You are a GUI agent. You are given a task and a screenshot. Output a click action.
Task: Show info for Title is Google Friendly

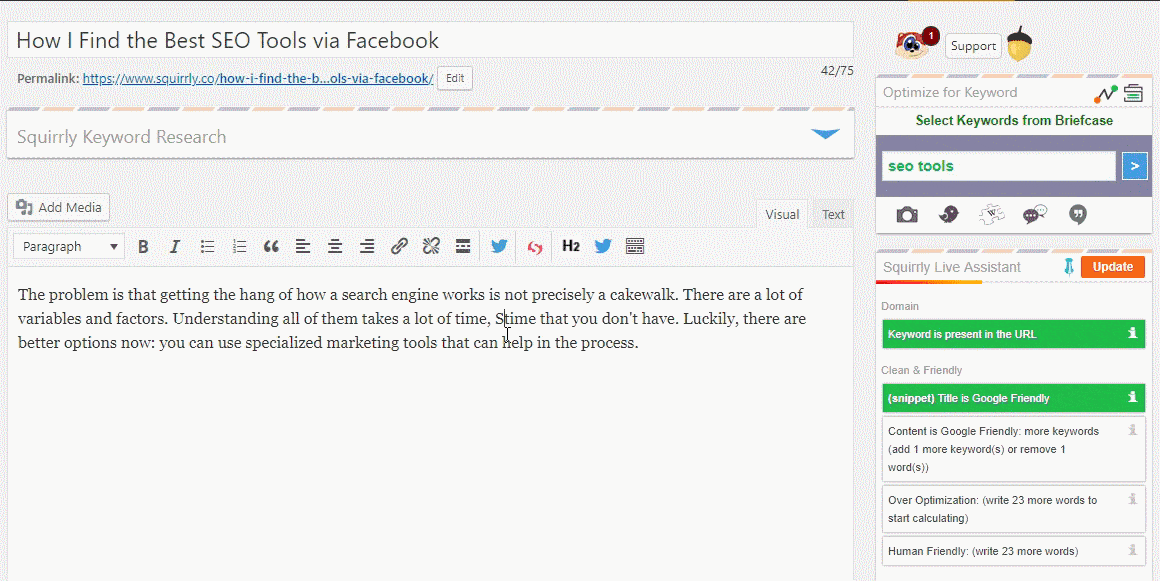tap(1132, 397)
